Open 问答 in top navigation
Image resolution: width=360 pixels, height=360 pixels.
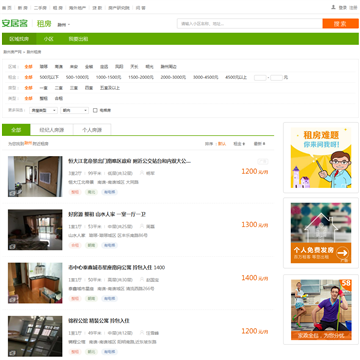(141, 8)
